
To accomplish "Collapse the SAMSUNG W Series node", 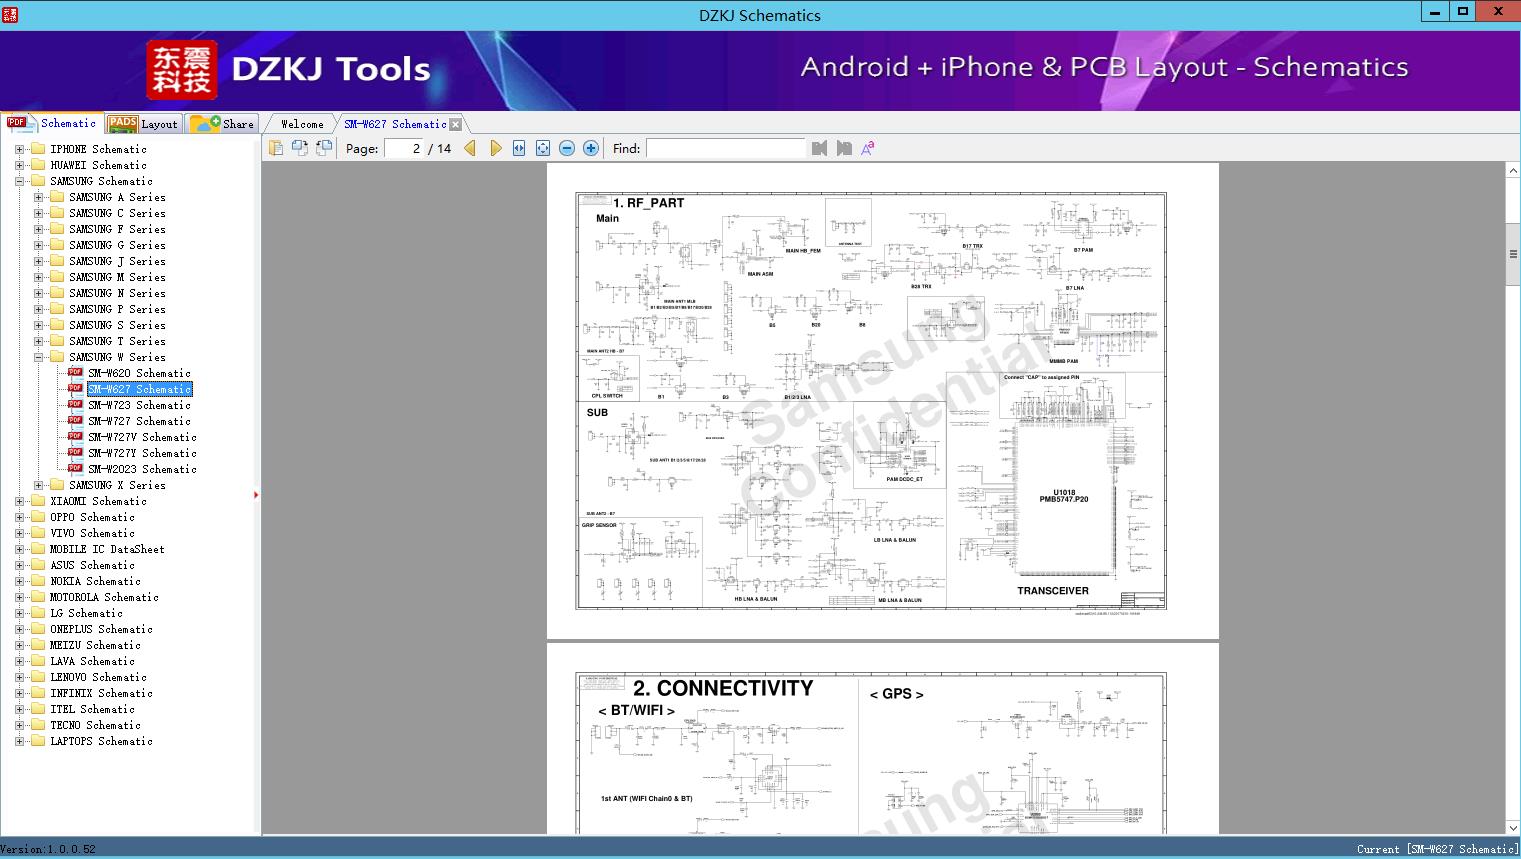I will point(38,357).
